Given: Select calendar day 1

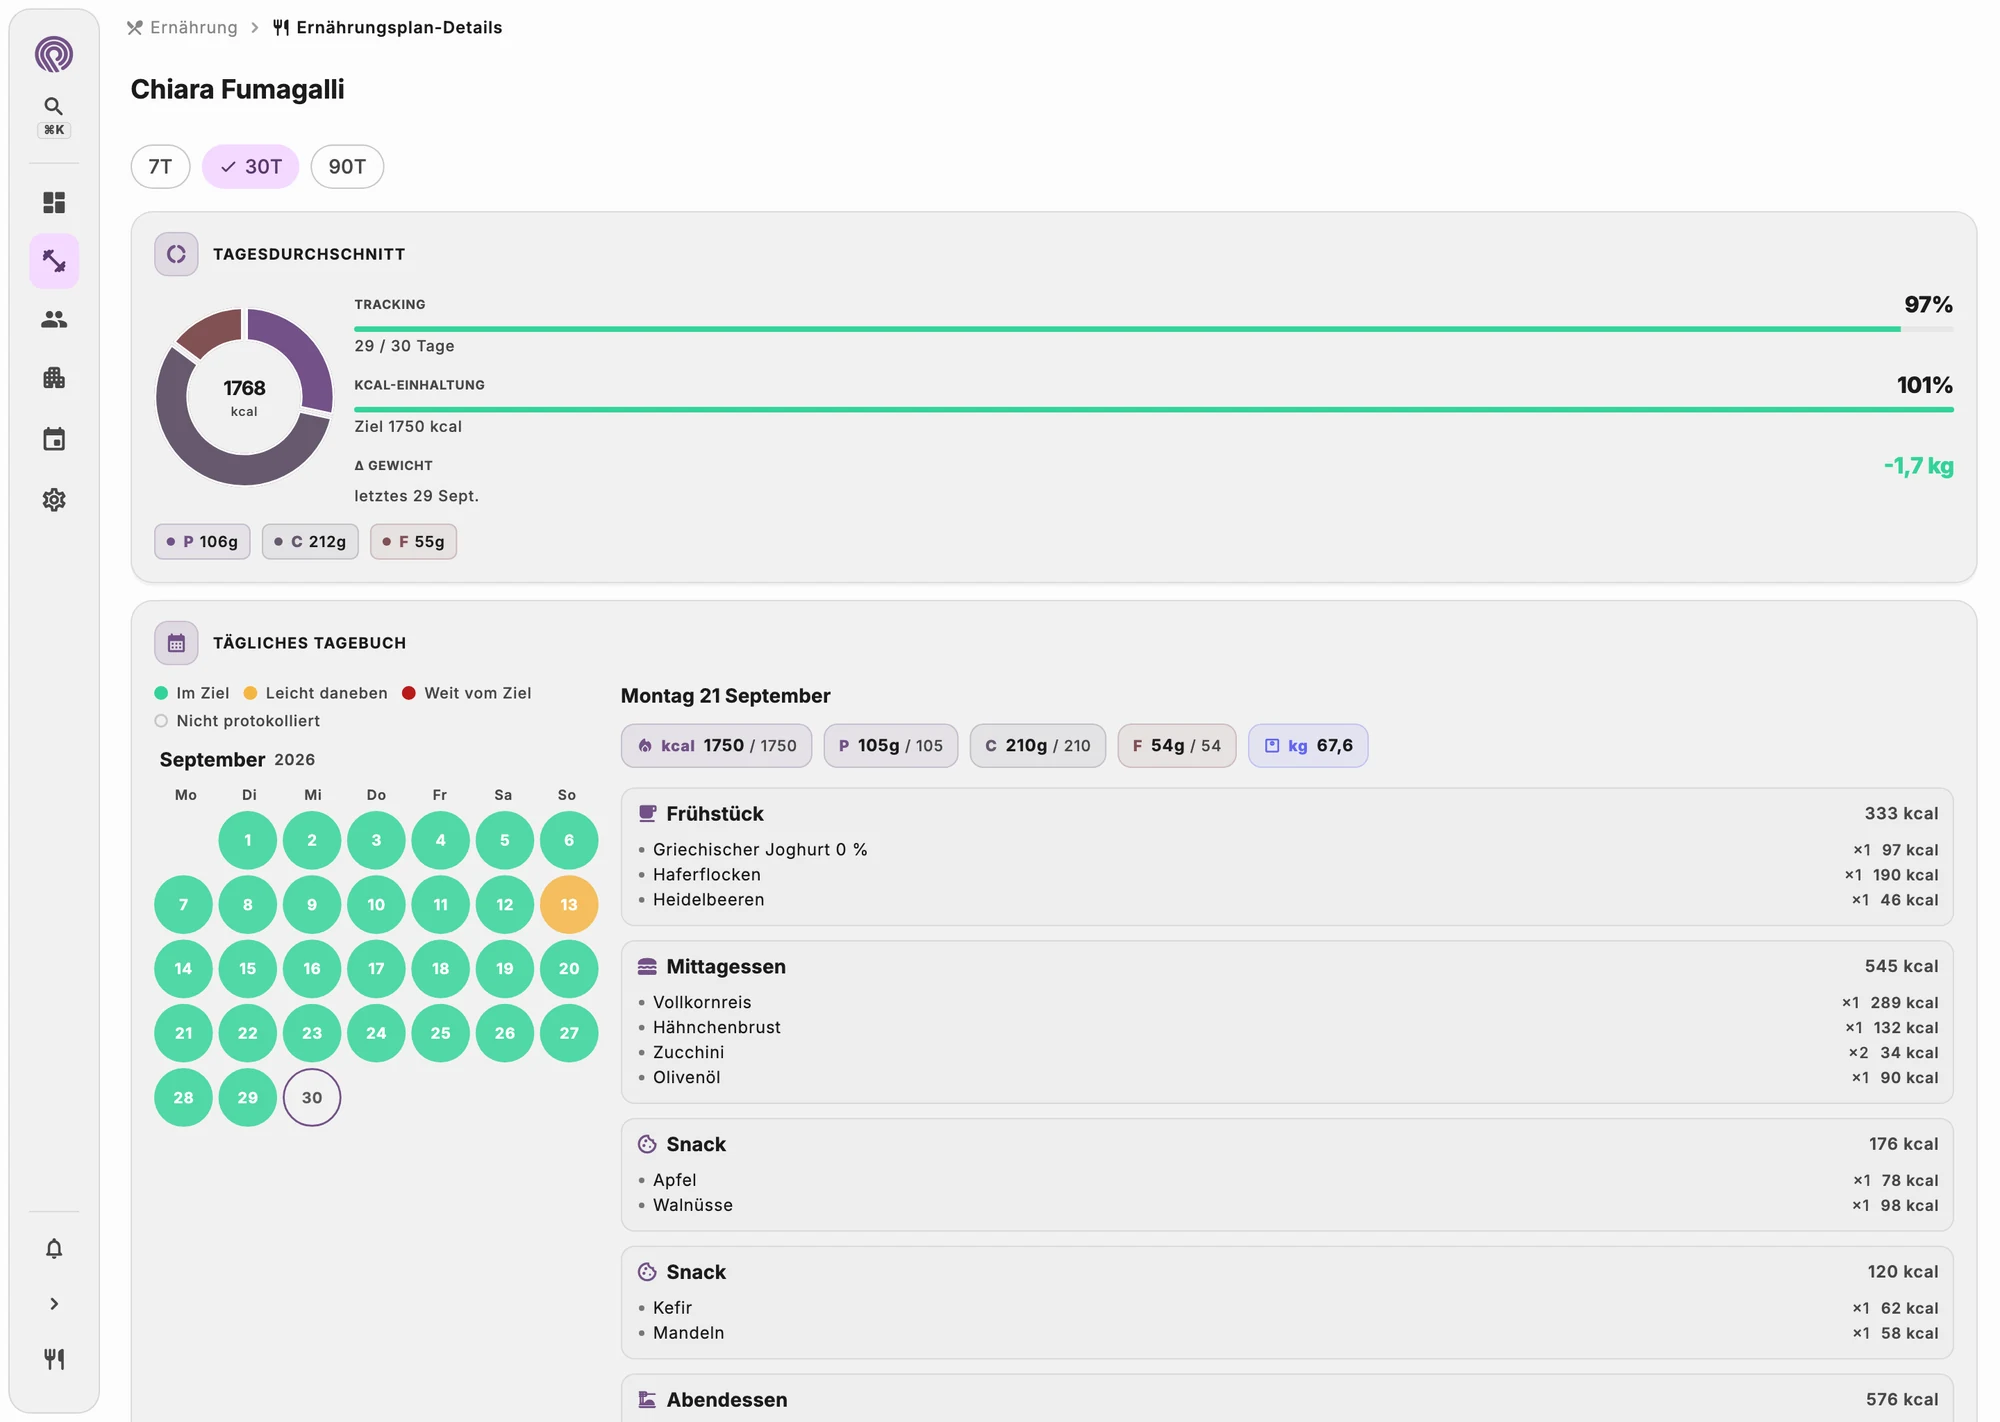Looking at the screenshot, I should coord(248,840).
